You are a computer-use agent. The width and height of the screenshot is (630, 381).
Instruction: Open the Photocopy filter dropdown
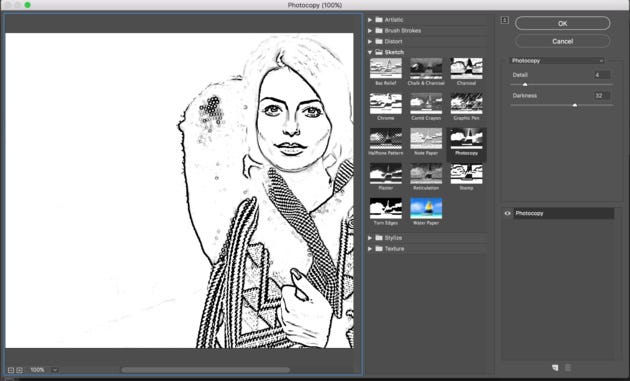tap(557, 61)
